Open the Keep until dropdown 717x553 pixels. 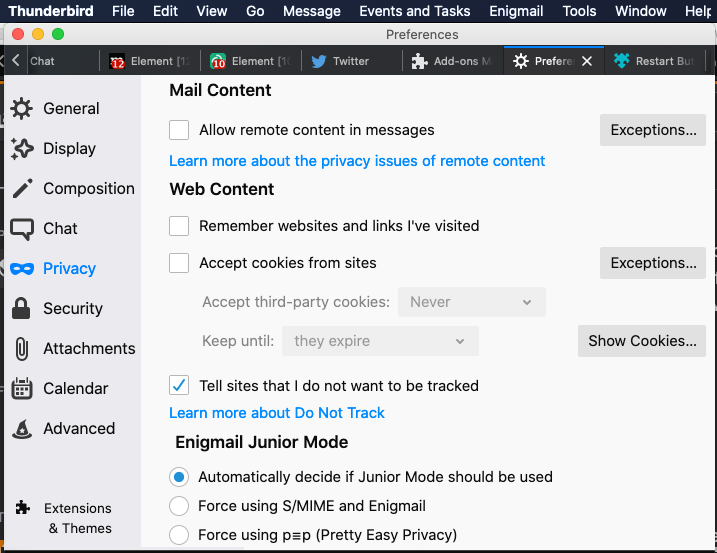(x=380, y=341)
